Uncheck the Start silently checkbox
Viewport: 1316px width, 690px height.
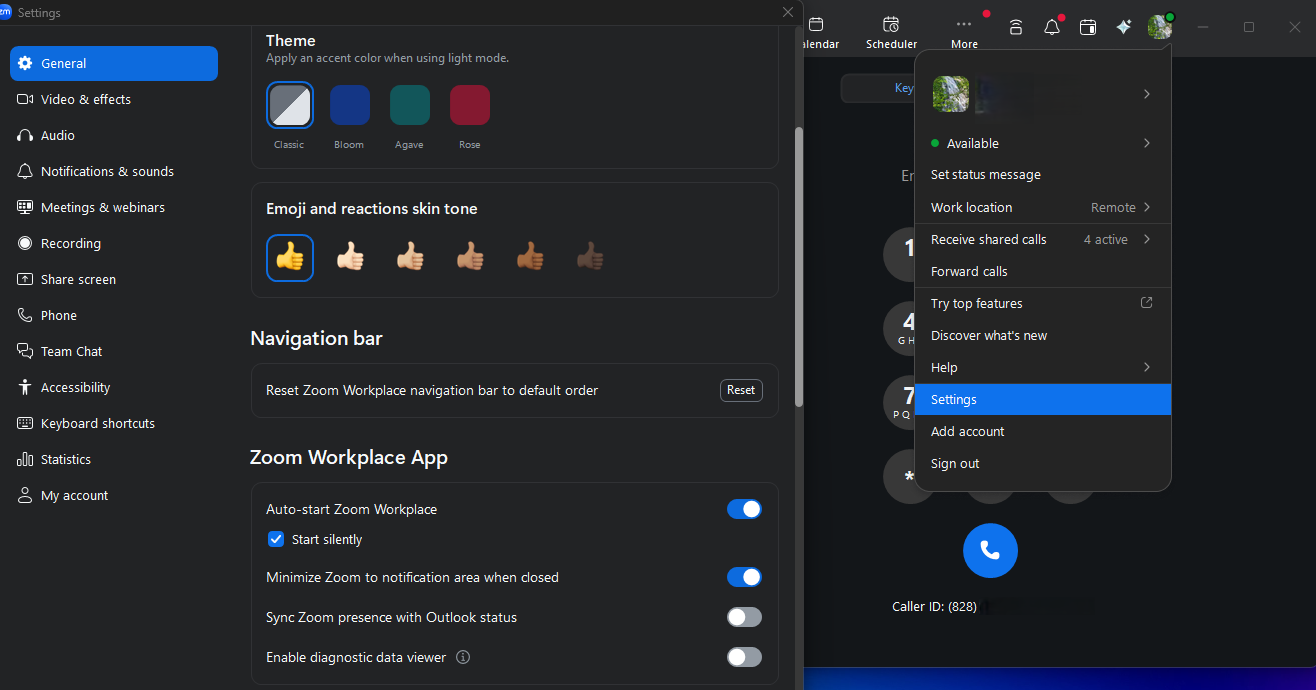point(277,539)
